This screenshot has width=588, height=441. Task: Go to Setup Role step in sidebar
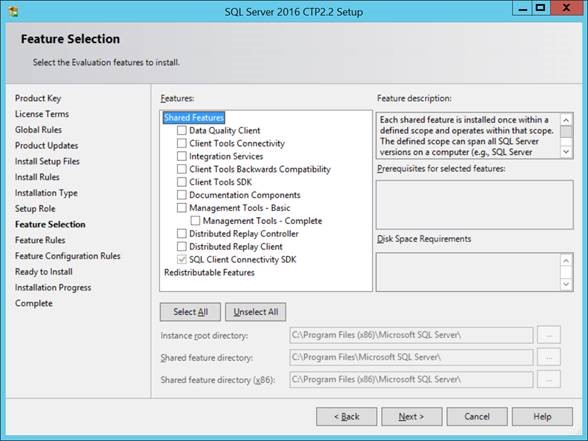pos(35,208)
